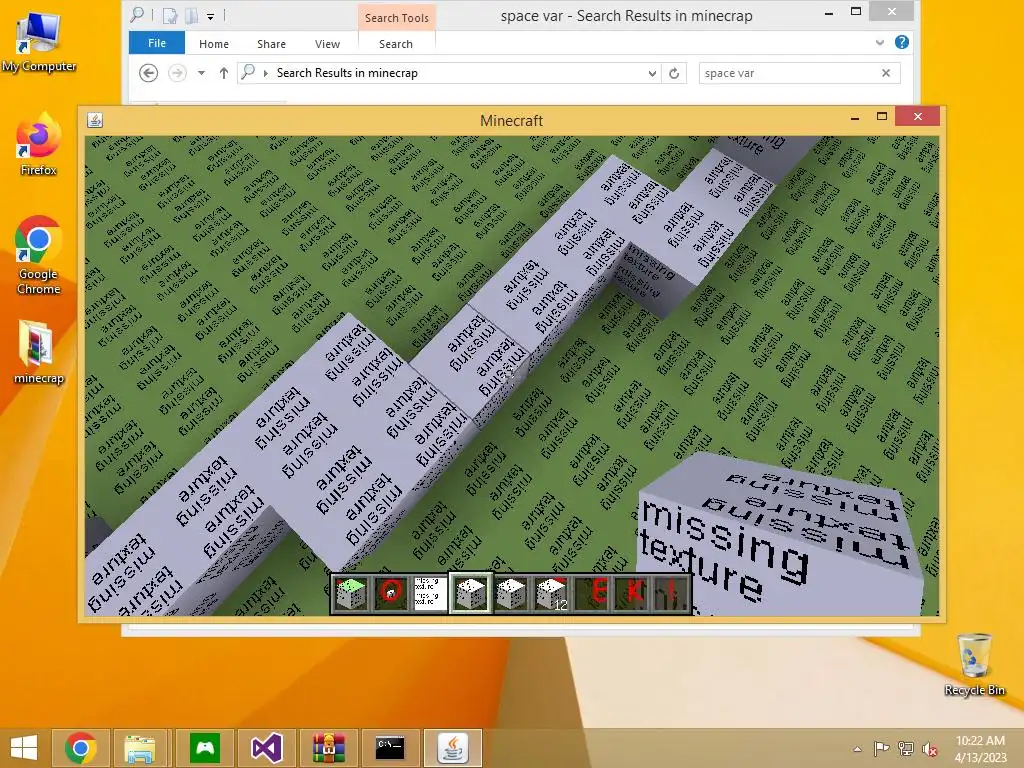
Task: Minimize the Minecraft window
Action: tap(855, 118)
